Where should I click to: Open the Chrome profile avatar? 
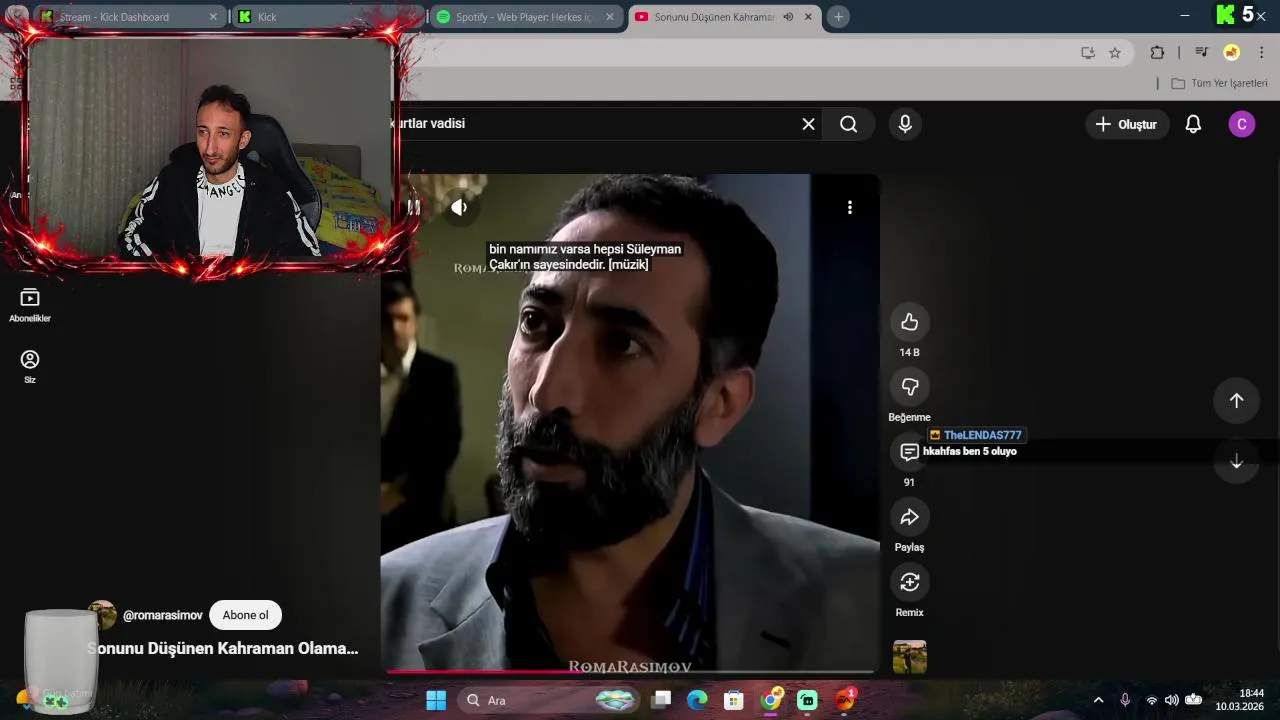1232,53
